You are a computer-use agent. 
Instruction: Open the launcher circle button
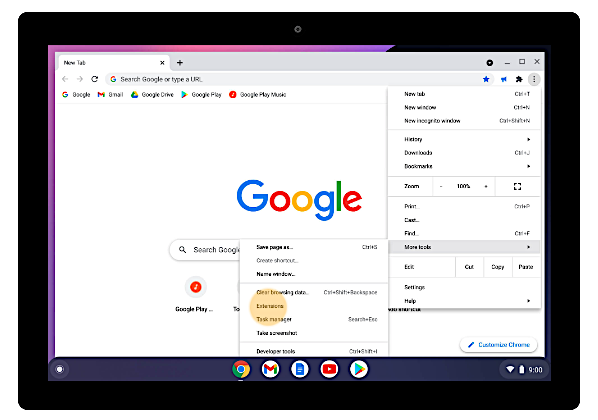click(59, 369)
